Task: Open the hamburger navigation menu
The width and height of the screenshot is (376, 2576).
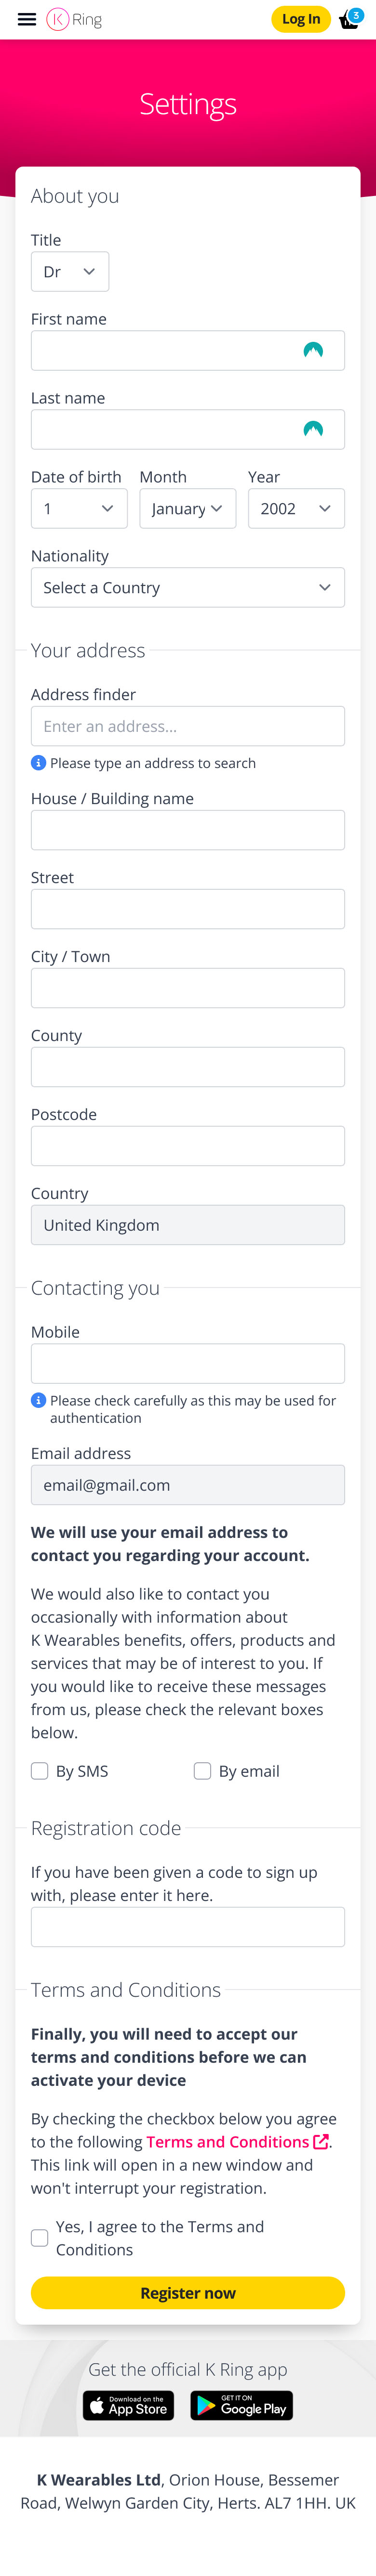Action: 27,19
